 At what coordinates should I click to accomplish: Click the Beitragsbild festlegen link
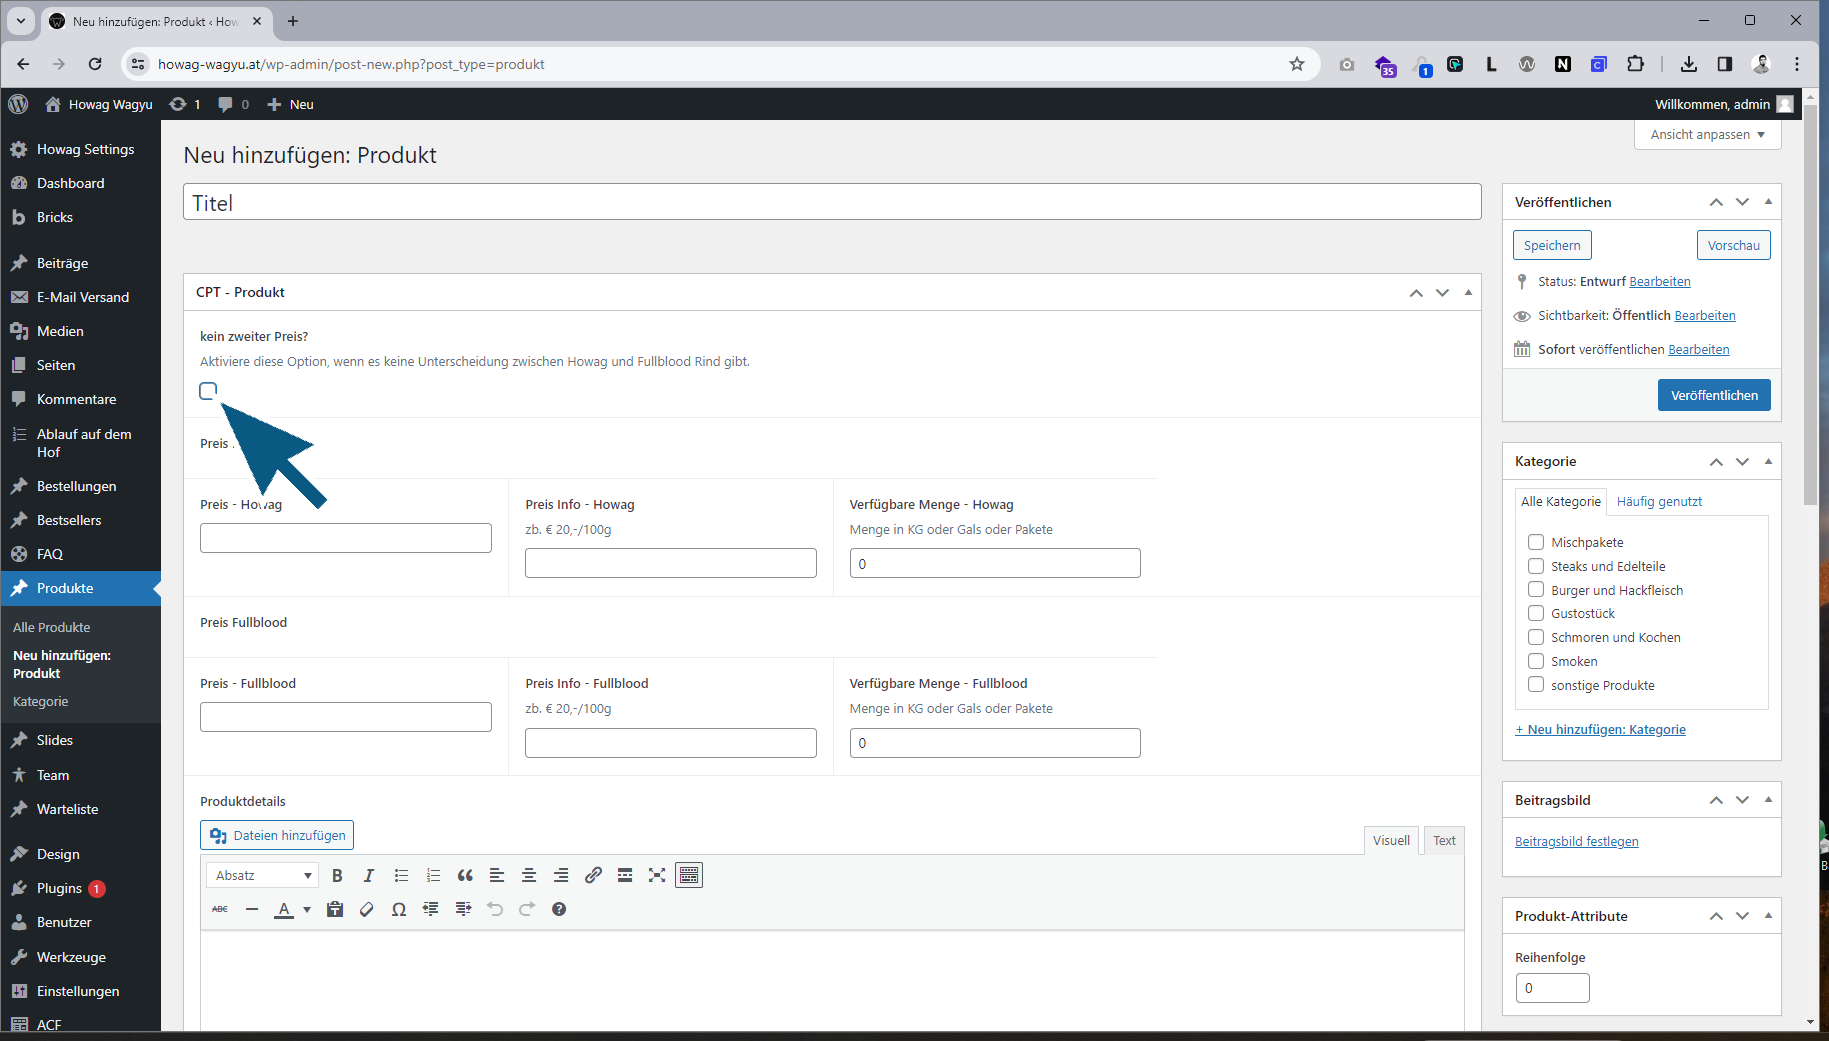tap(1576, 841)
